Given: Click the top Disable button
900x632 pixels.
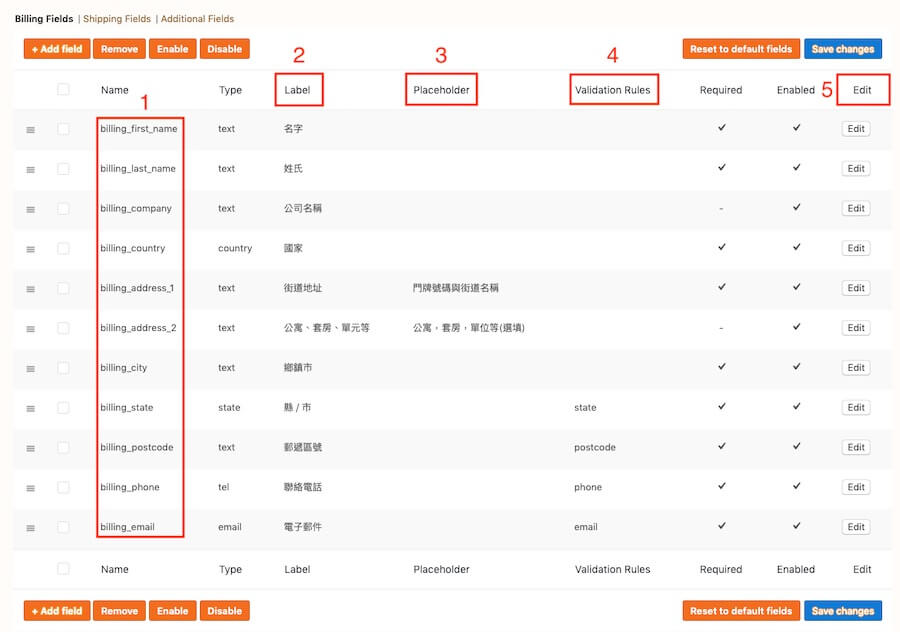Looking at the screenshot, I should click(224, 49).
